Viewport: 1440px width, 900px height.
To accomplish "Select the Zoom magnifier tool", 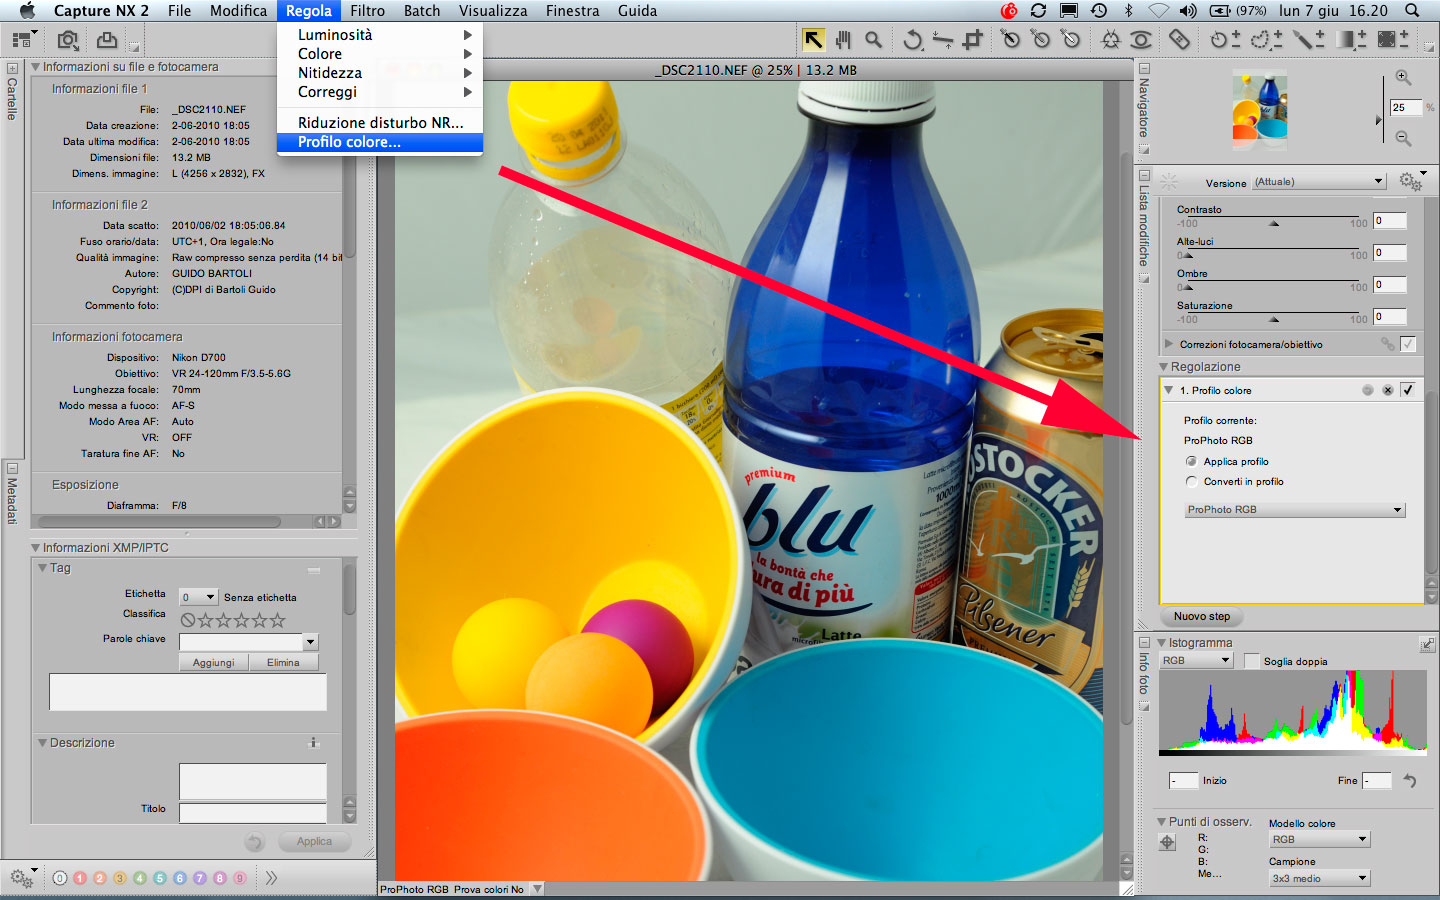I will [874, 40].
